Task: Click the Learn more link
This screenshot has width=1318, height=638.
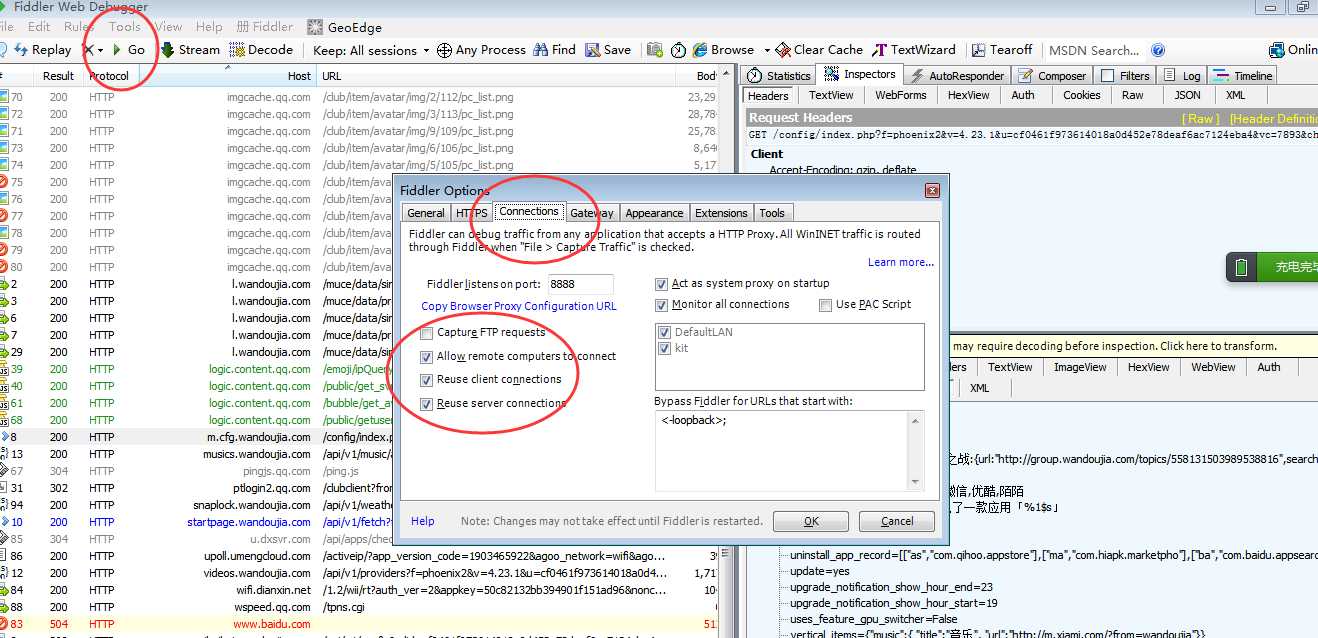Action: coord(901,262)
